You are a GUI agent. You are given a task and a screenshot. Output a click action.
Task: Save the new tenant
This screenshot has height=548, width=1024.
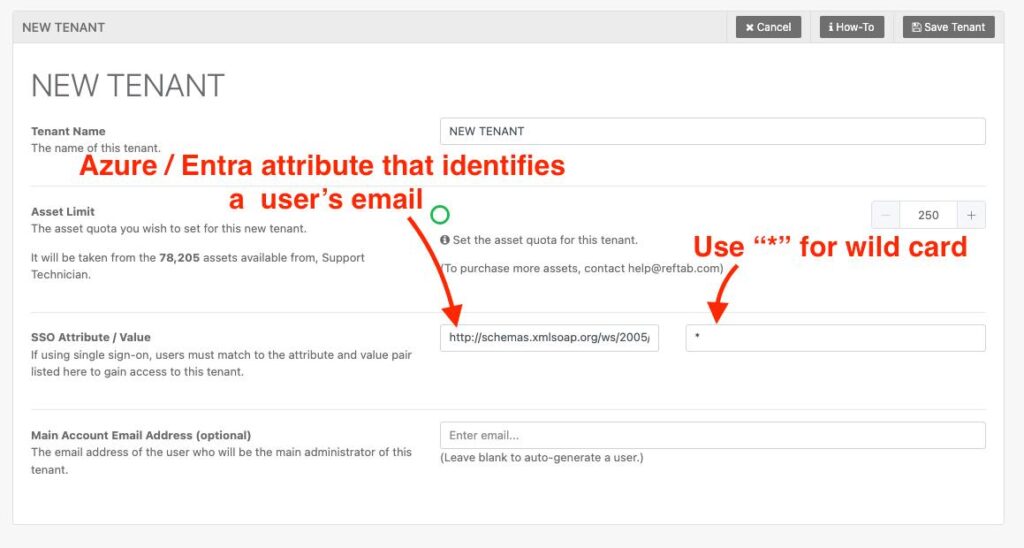[x=948, y=27]
